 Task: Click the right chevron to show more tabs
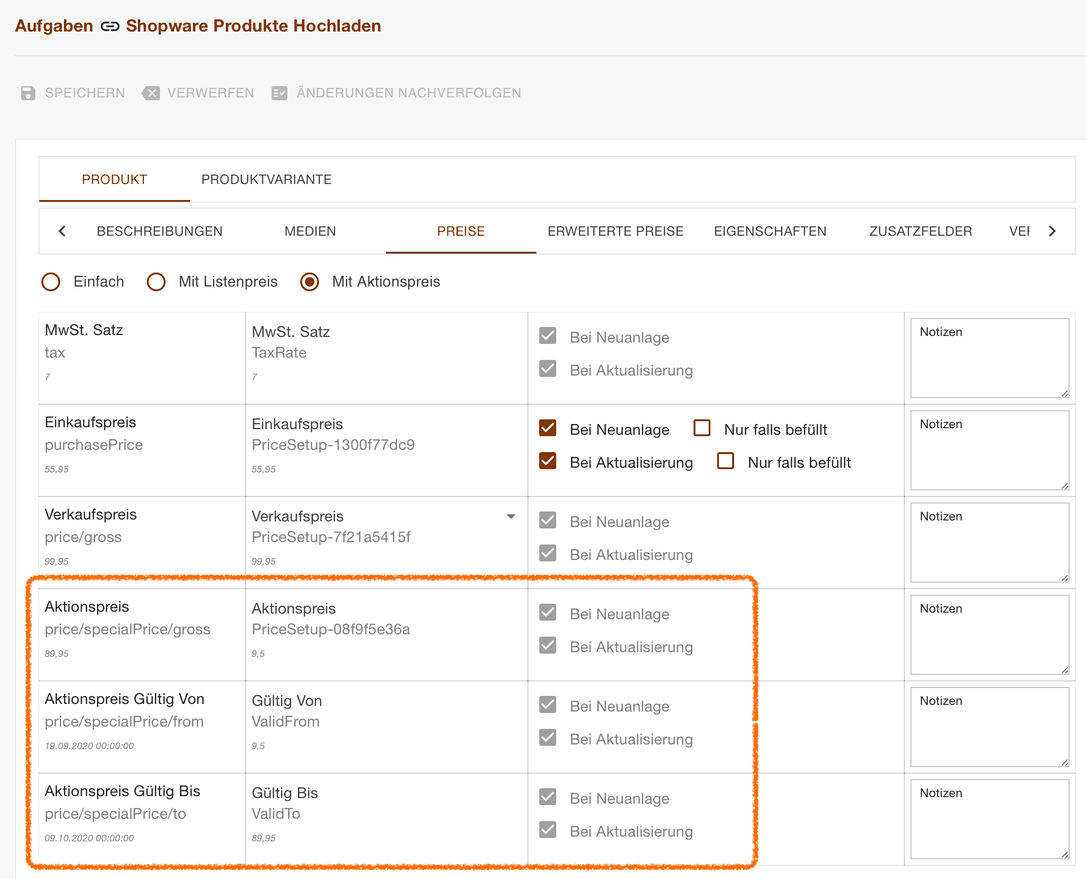(x=1052, y=231)
